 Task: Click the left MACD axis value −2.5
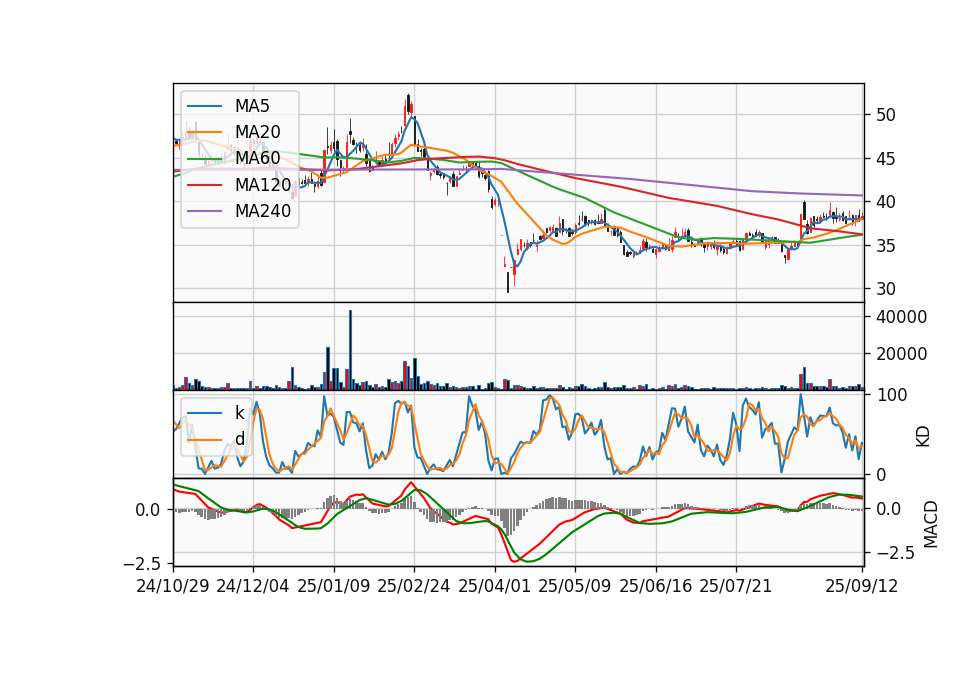point(141,563)
